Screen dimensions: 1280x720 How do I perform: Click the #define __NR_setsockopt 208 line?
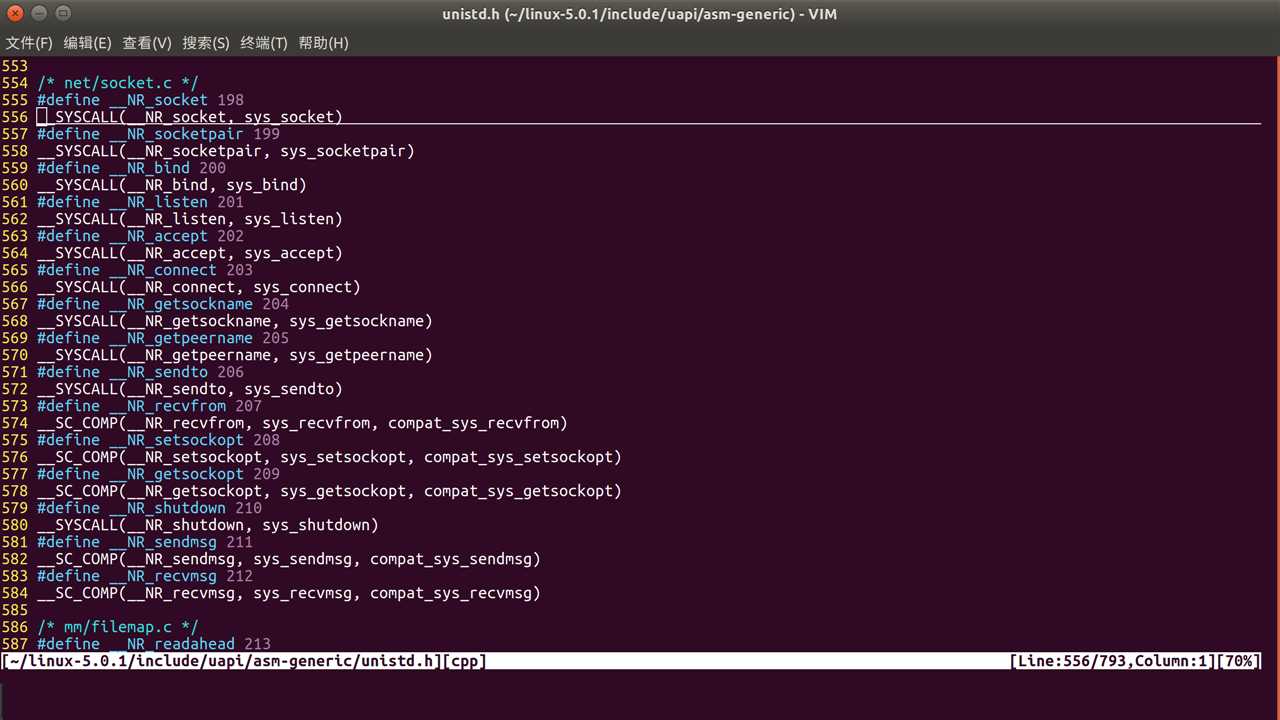click(x=158, y=440)
